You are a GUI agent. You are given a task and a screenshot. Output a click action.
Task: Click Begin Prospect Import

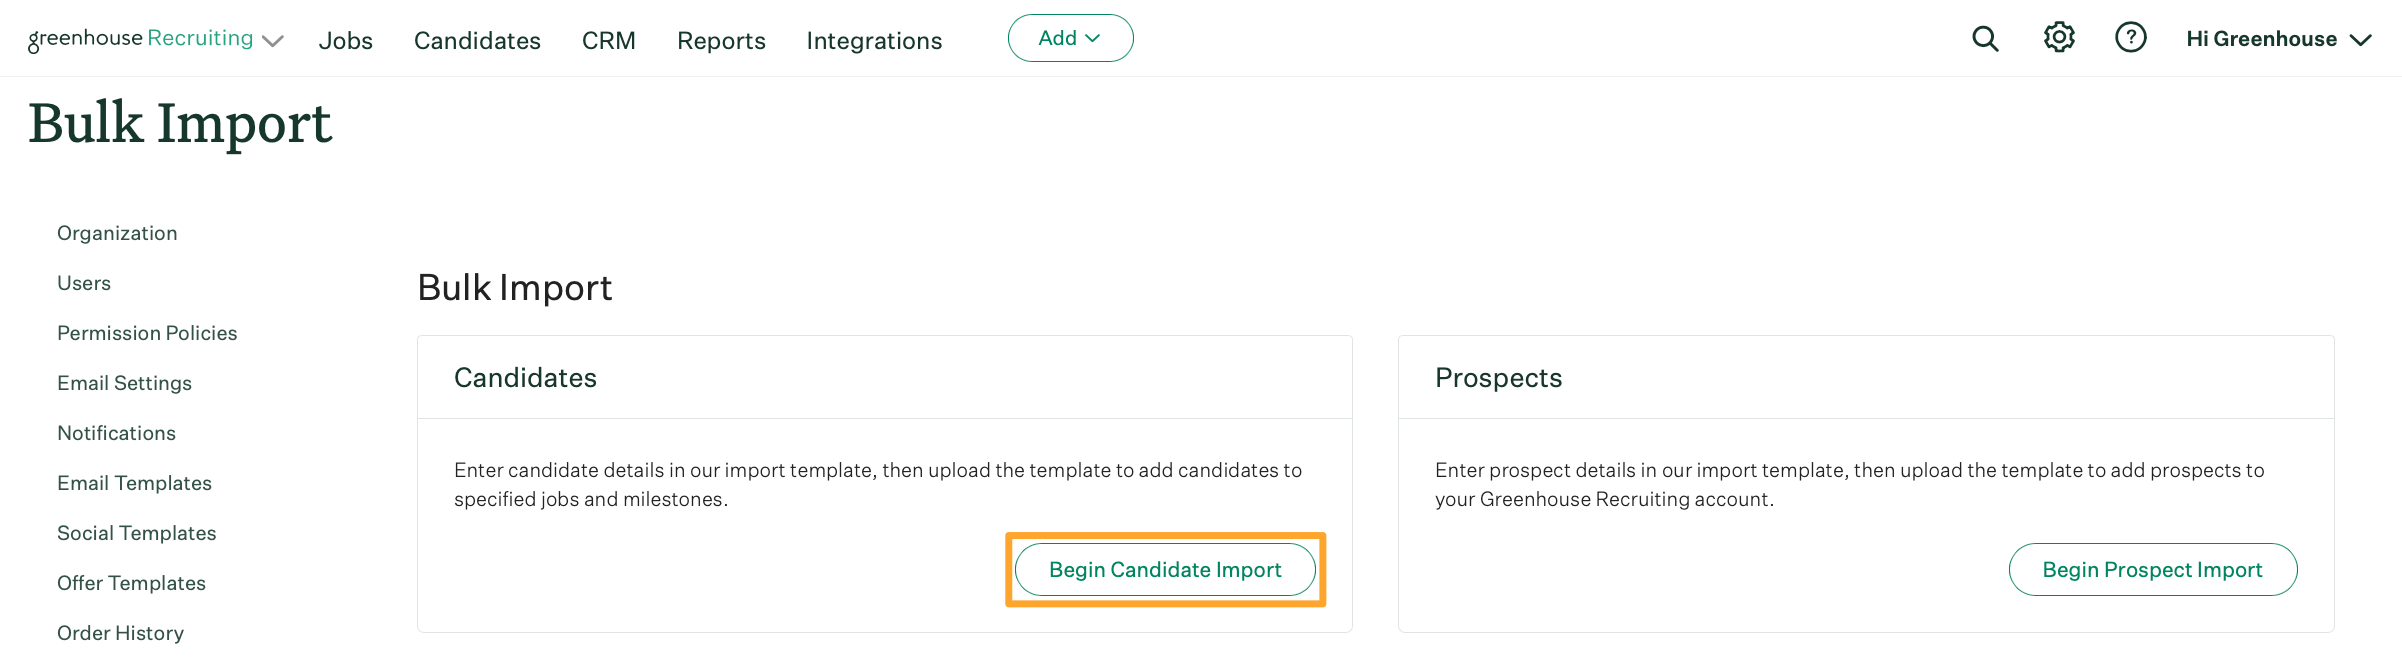pos(2152,569)
